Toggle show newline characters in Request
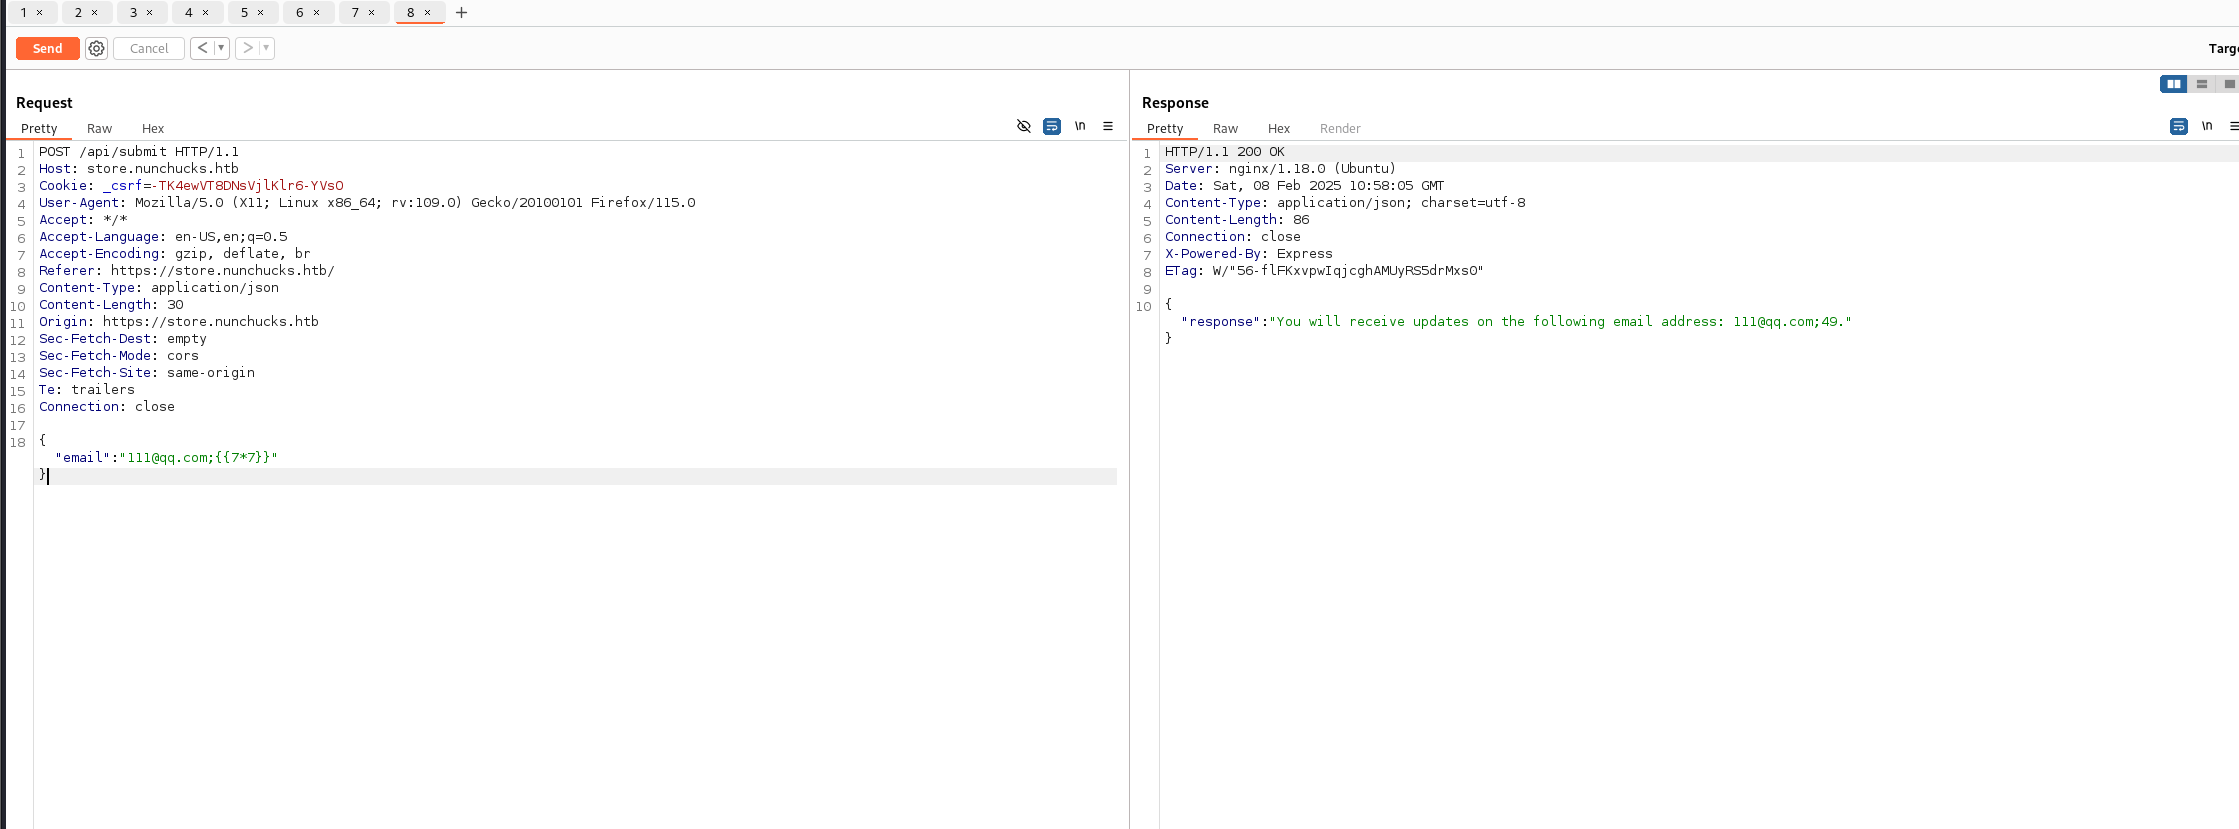This screenshot has width=2239, height=829. [x=1080, y=126]
